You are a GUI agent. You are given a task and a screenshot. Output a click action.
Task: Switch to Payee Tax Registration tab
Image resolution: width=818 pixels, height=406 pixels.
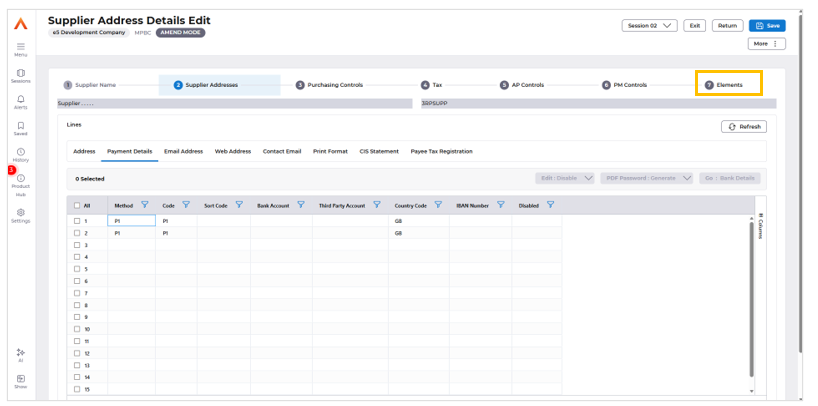click(441, 151)
